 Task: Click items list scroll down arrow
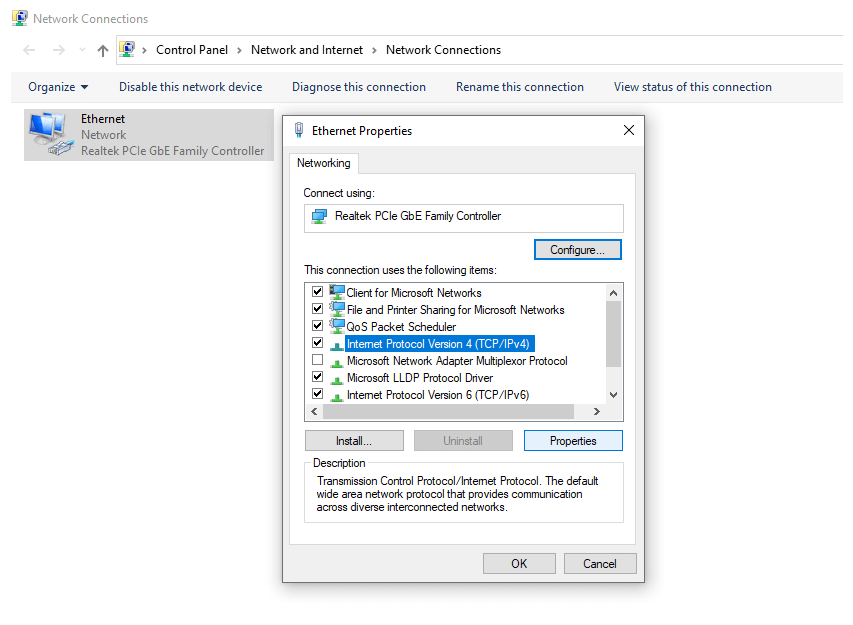pos(614,395)
